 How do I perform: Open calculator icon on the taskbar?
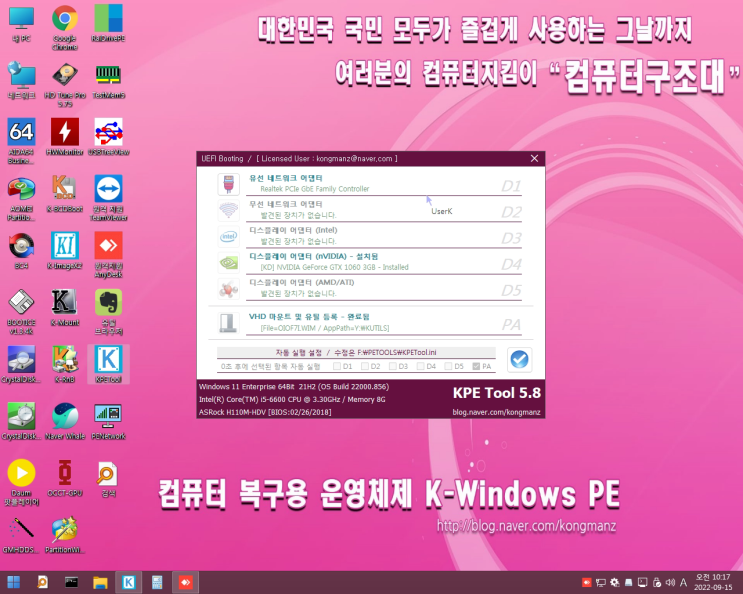coord(157,582)
